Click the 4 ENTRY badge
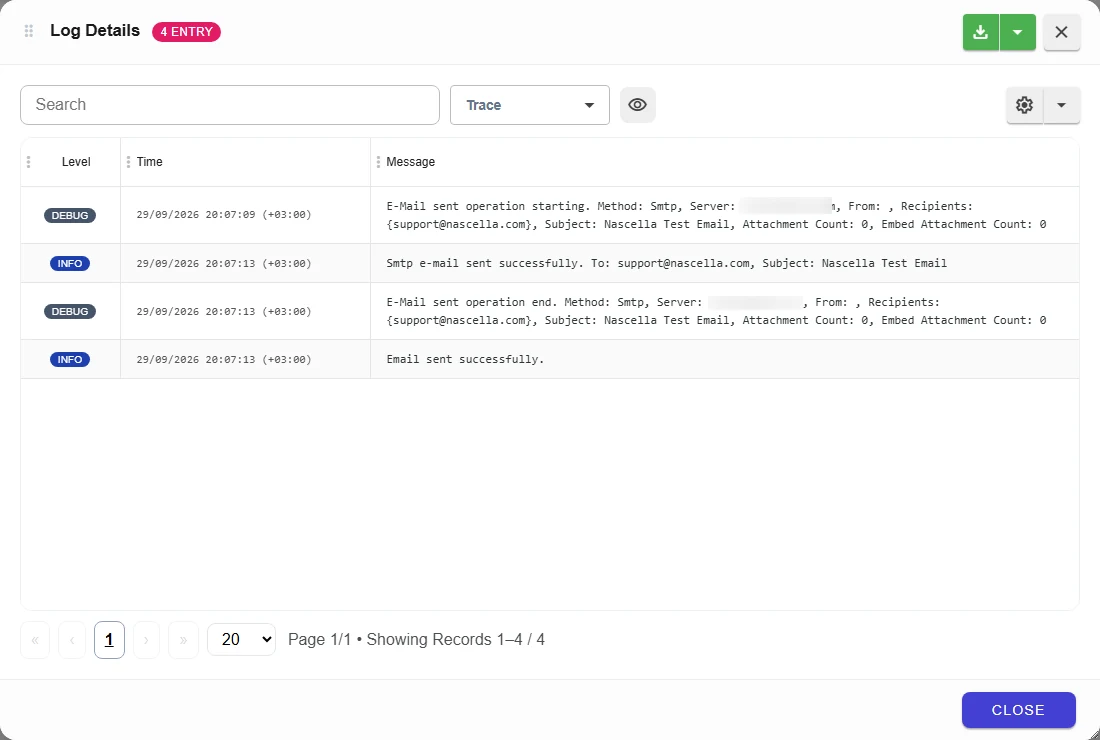 [187, 32]
